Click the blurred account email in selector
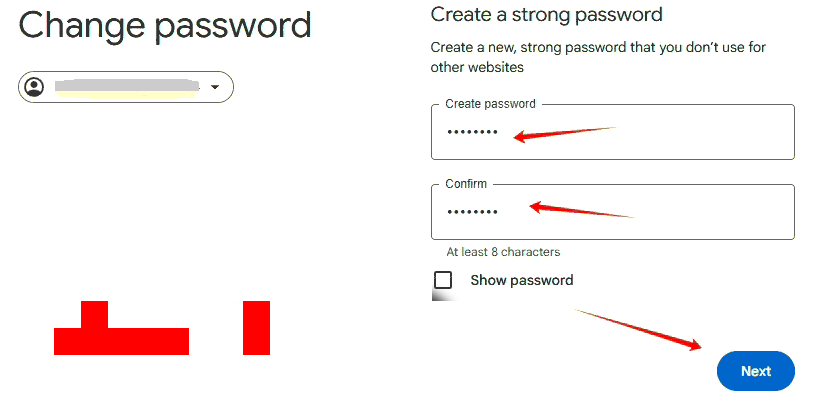 point(125,87)
